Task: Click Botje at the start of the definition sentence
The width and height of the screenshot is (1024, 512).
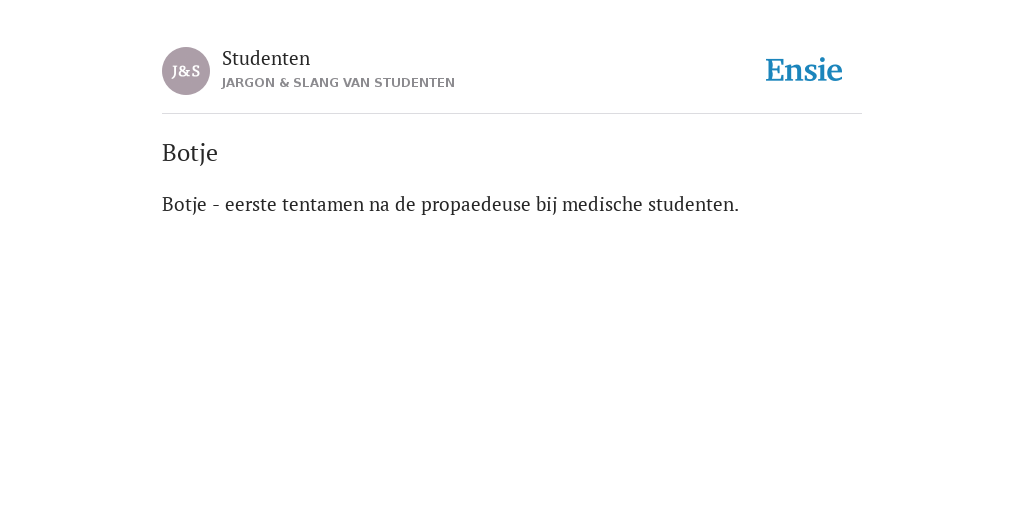Action: coord(184,205)
